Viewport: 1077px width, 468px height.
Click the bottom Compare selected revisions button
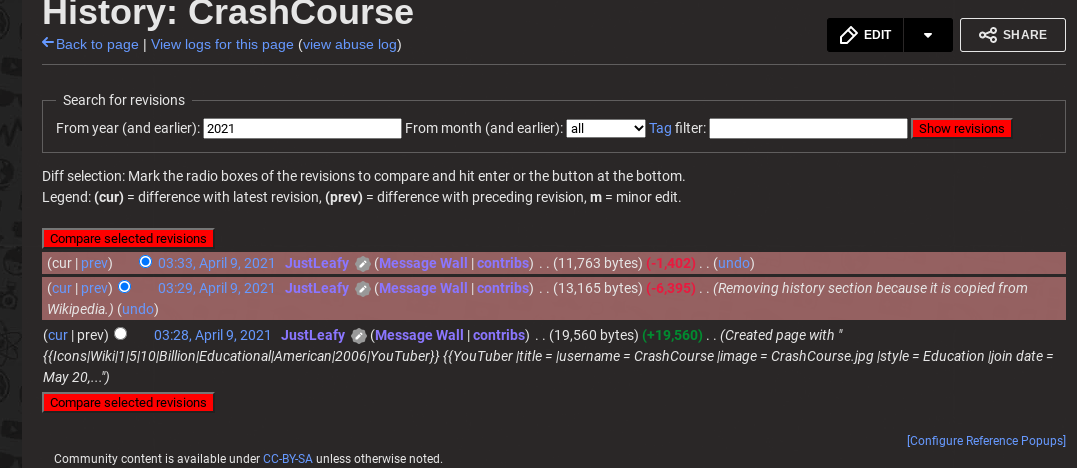point(128,402)
